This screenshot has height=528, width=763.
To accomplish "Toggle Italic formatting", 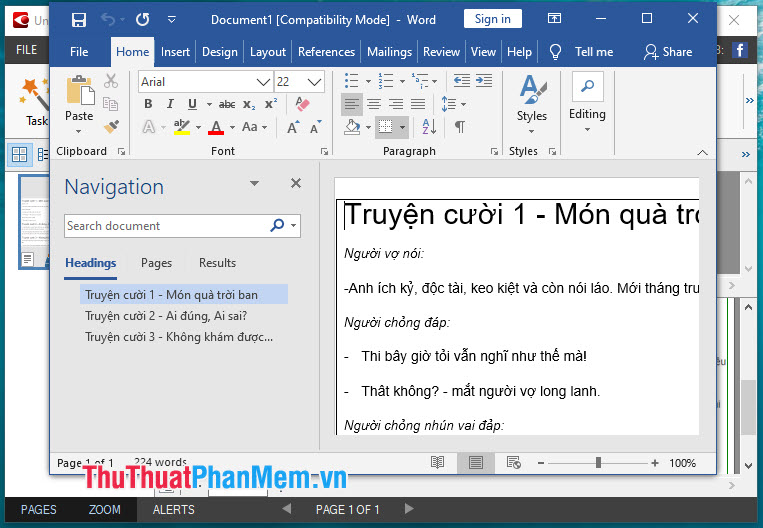I will (170, 104).
